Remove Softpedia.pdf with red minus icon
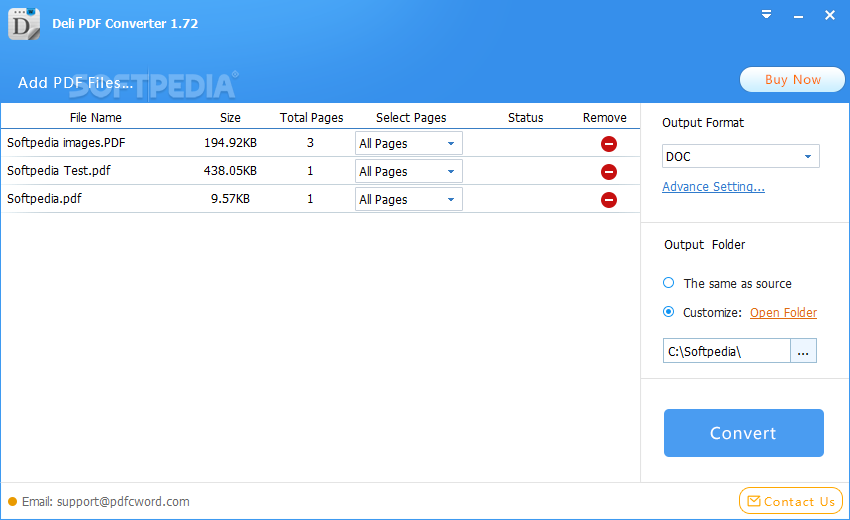 609,200
